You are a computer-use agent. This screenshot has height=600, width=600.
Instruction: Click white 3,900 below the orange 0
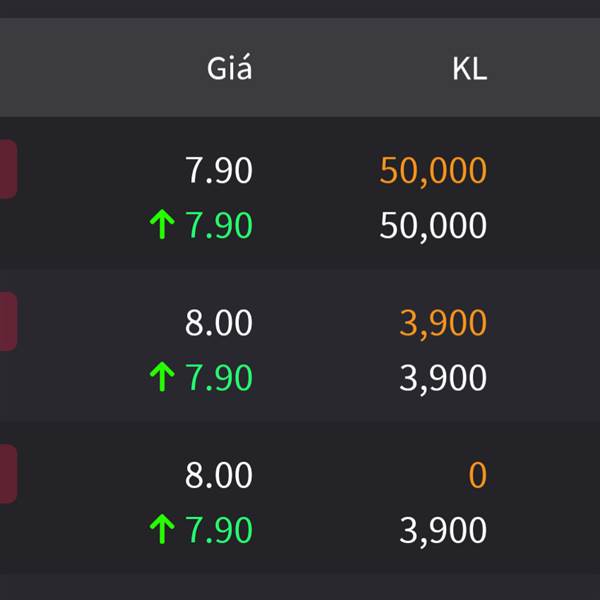pos(443,531)
